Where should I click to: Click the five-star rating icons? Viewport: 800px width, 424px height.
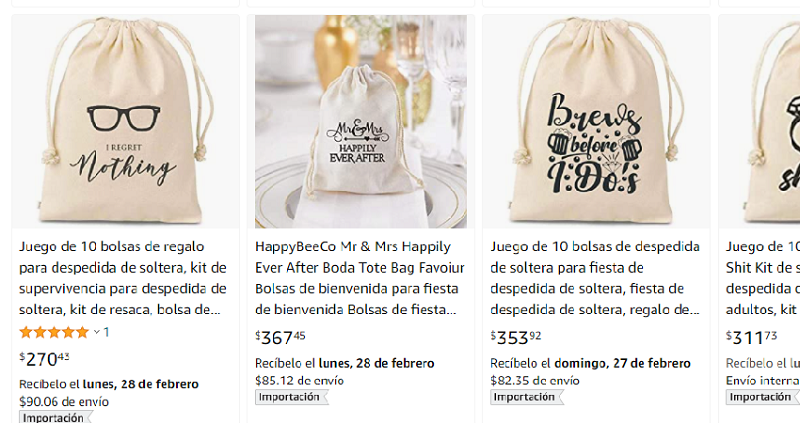point(54,333)
